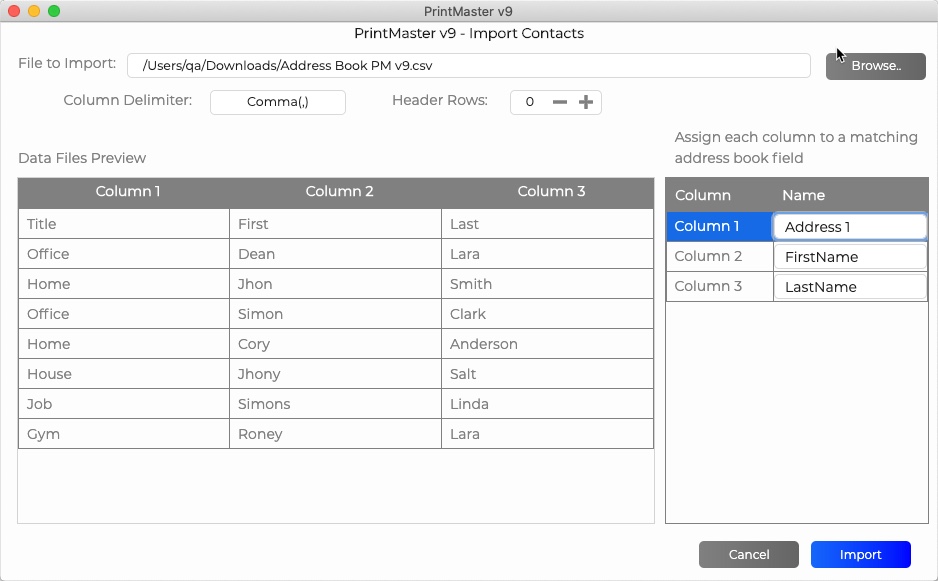Click the Column 2 preview header

point(339,191)
